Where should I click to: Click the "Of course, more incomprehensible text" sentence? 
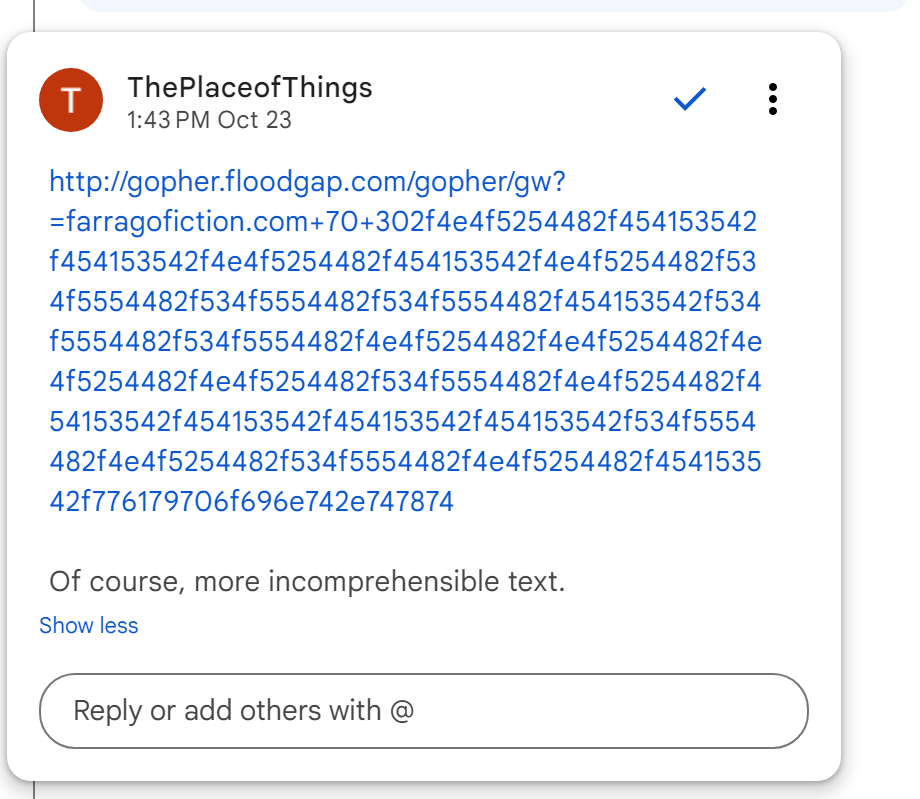click(x=307, y=581)
